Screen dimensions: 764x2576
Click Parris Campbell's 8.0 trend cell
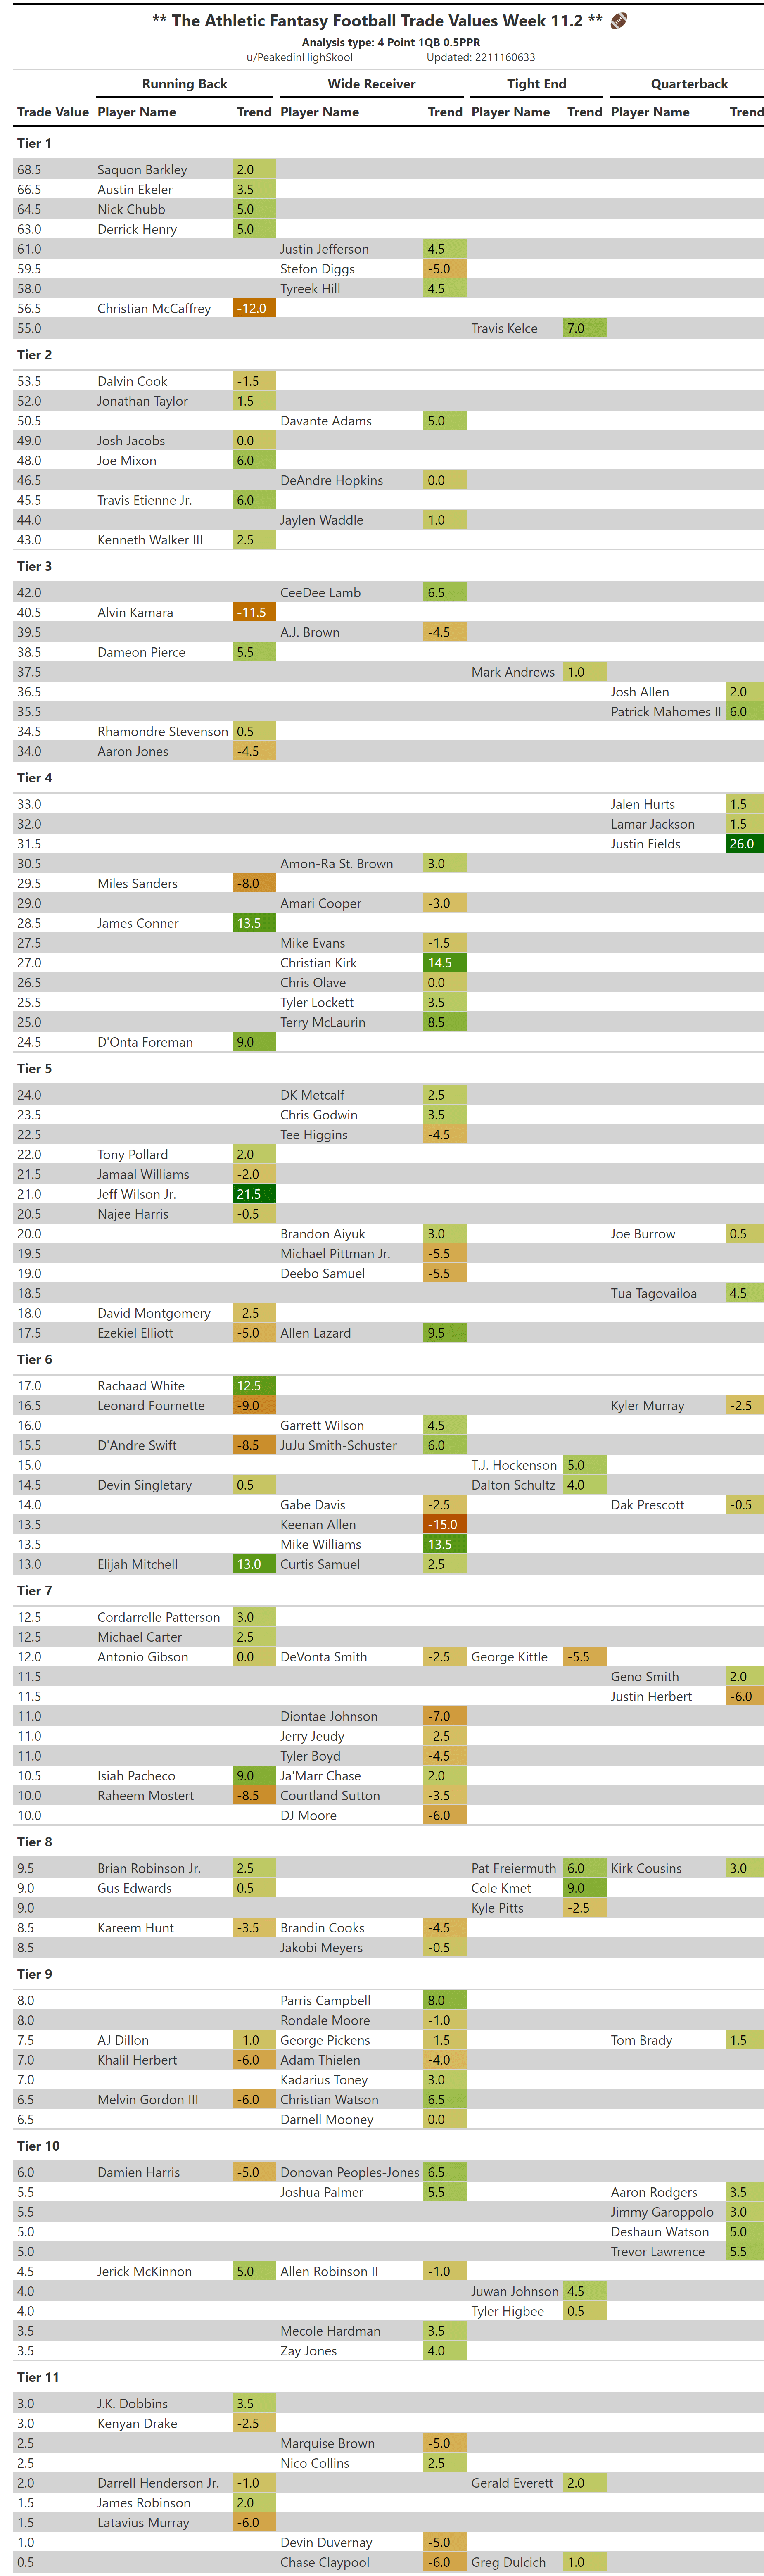445,2001
